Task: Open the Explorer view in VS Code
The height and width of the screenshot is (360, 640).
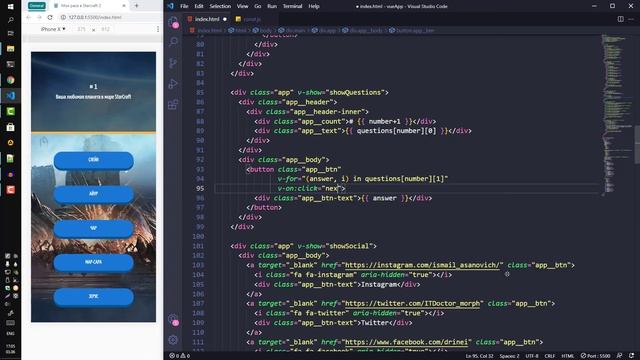Action: point(173,22)
